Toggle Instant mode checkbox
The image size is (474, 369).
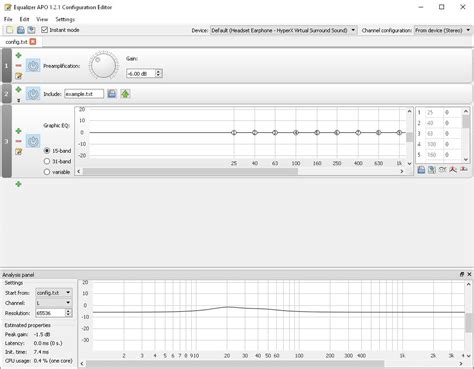click(x=44, y=30)
